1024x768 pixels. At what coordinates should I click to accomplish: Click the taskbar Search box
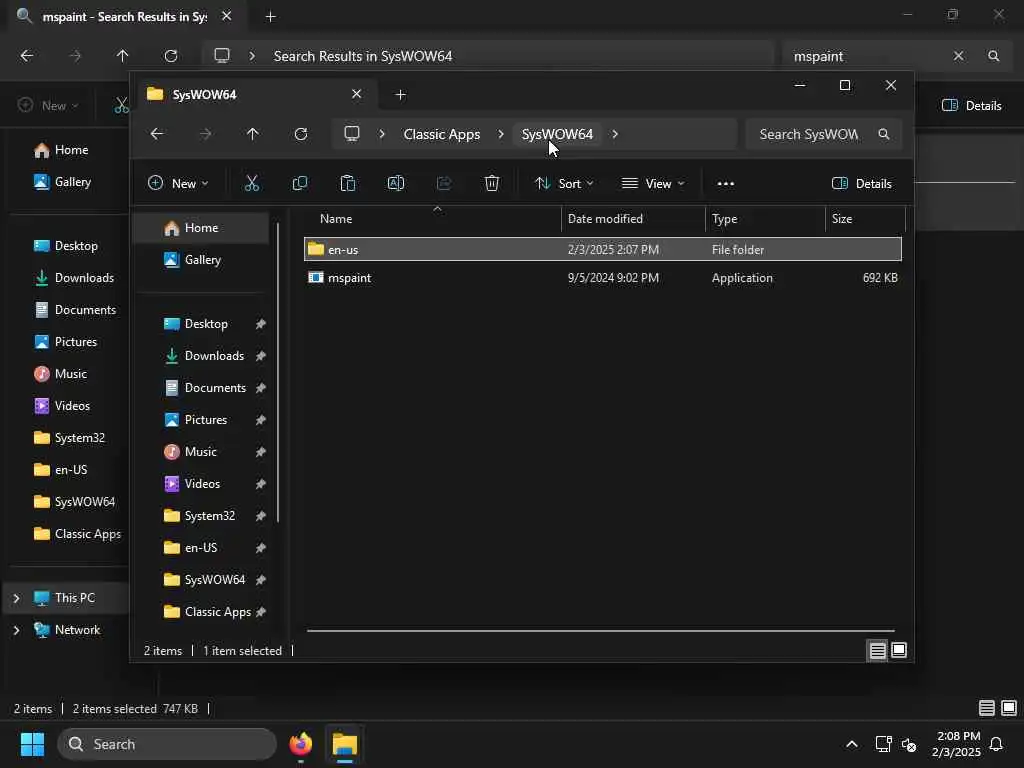167,744
